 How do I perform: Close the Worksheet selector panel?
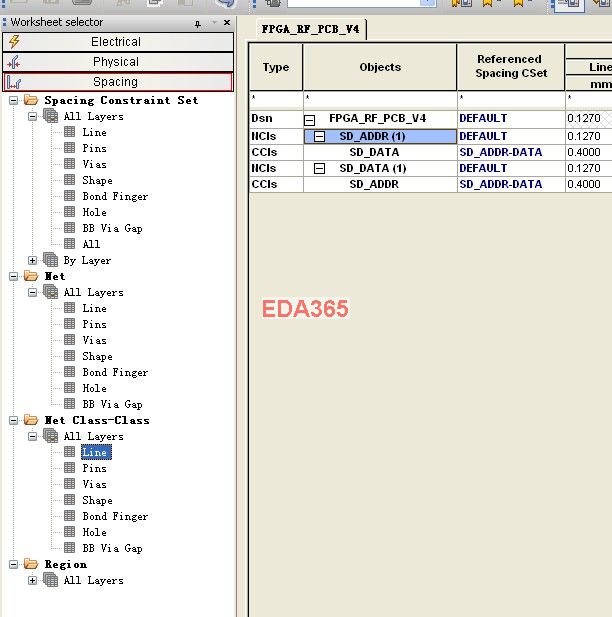pos(227,23)
